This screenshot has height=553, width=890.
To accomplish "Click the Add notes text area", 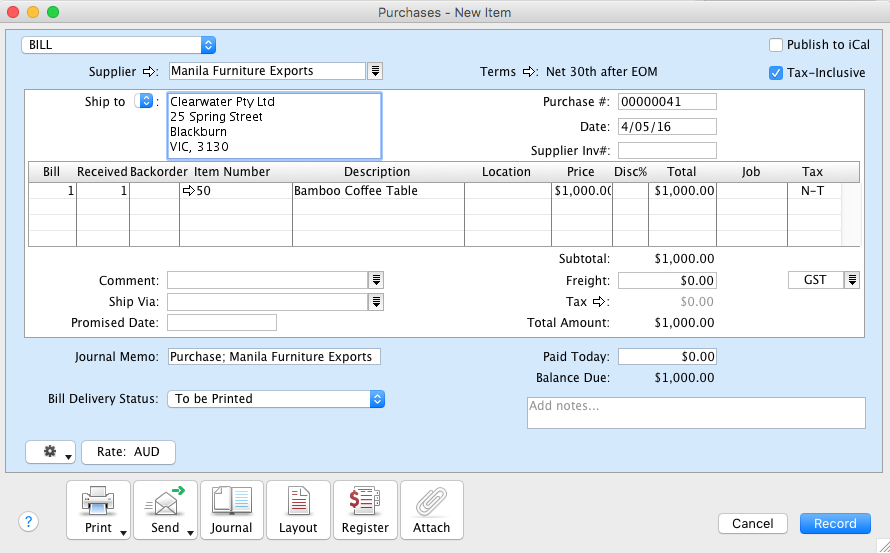I will [x=696, y=413].
